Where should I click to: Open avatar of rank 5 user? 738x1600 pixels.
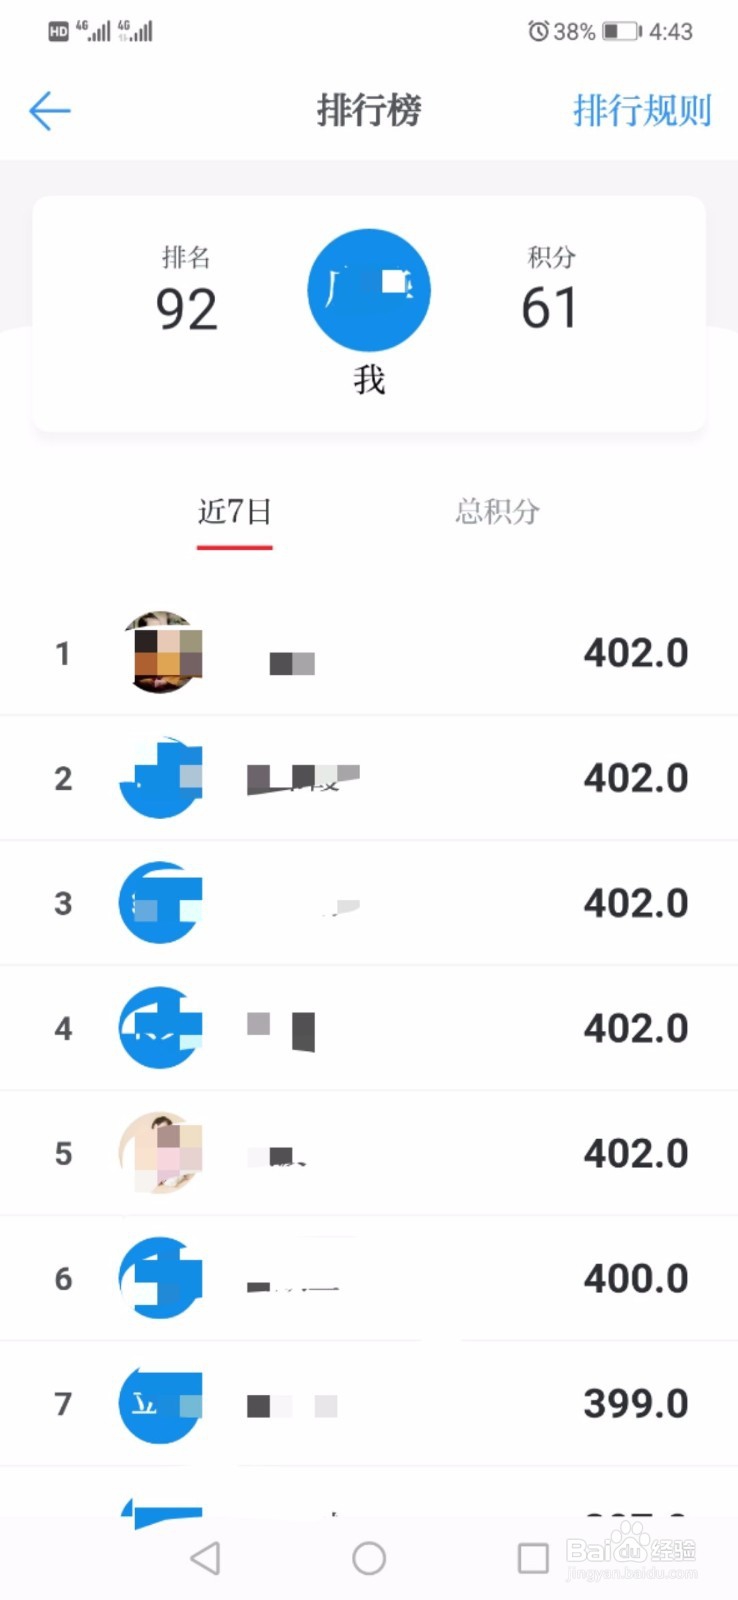pos(161,1153)
